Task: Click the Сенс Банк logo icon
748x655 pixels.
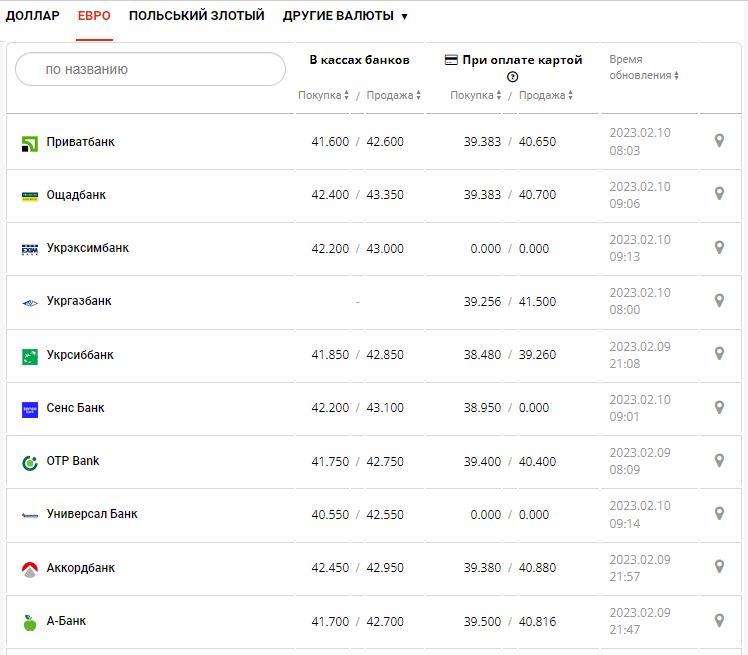Action: coord(29,409)
